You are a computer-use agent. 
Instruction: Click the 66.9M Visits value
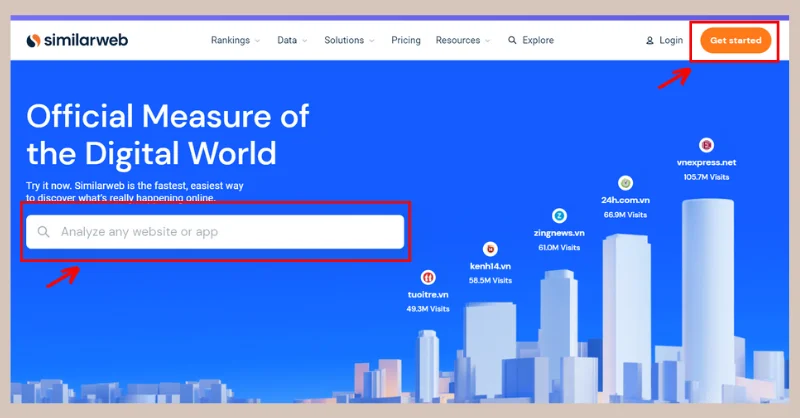[x=626, y=215]
